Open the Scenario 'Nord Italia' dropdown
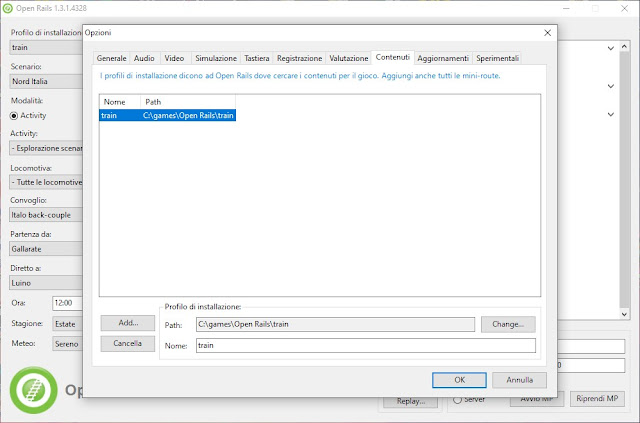 [46, 81]
